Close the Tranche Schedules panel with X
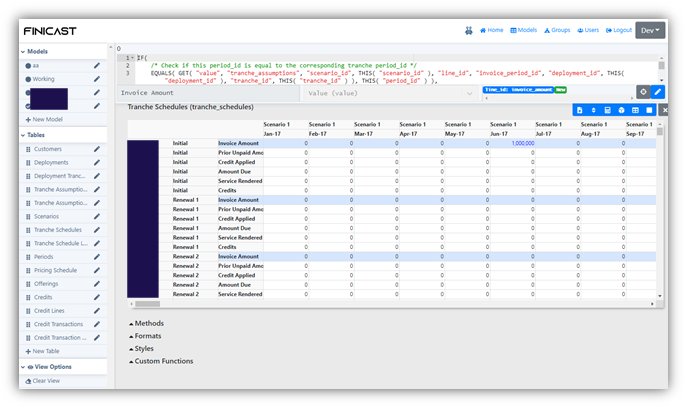 (665, 110)
